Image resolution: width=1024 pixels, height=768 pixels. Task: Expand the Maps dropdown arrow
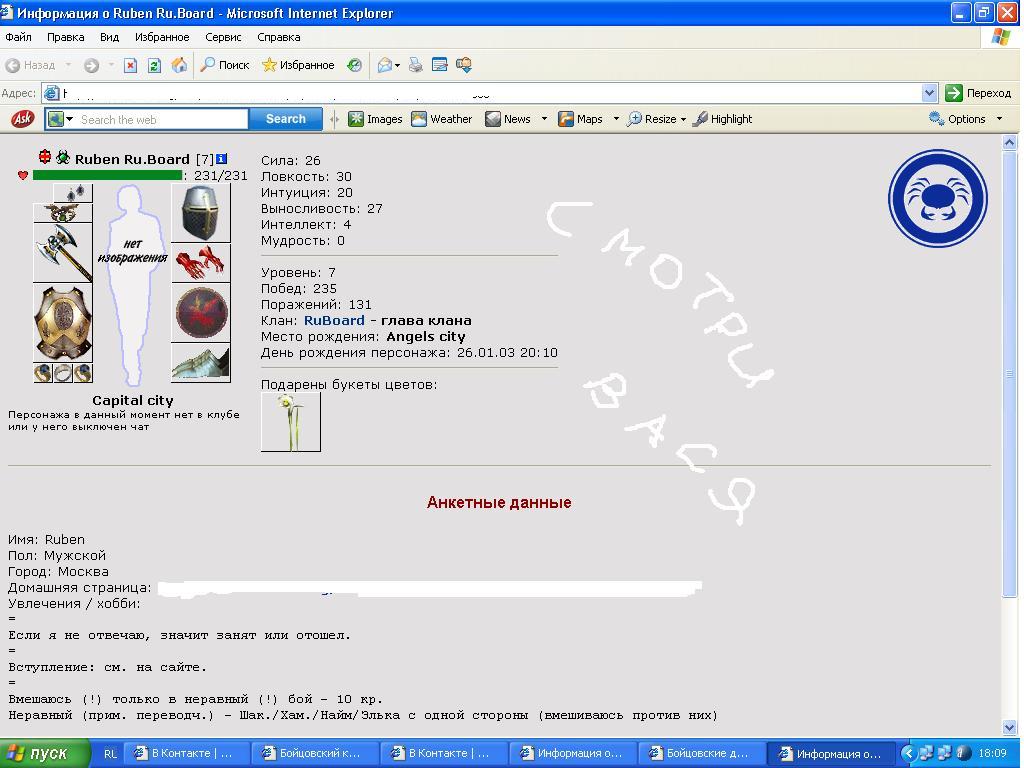(616, 119)
